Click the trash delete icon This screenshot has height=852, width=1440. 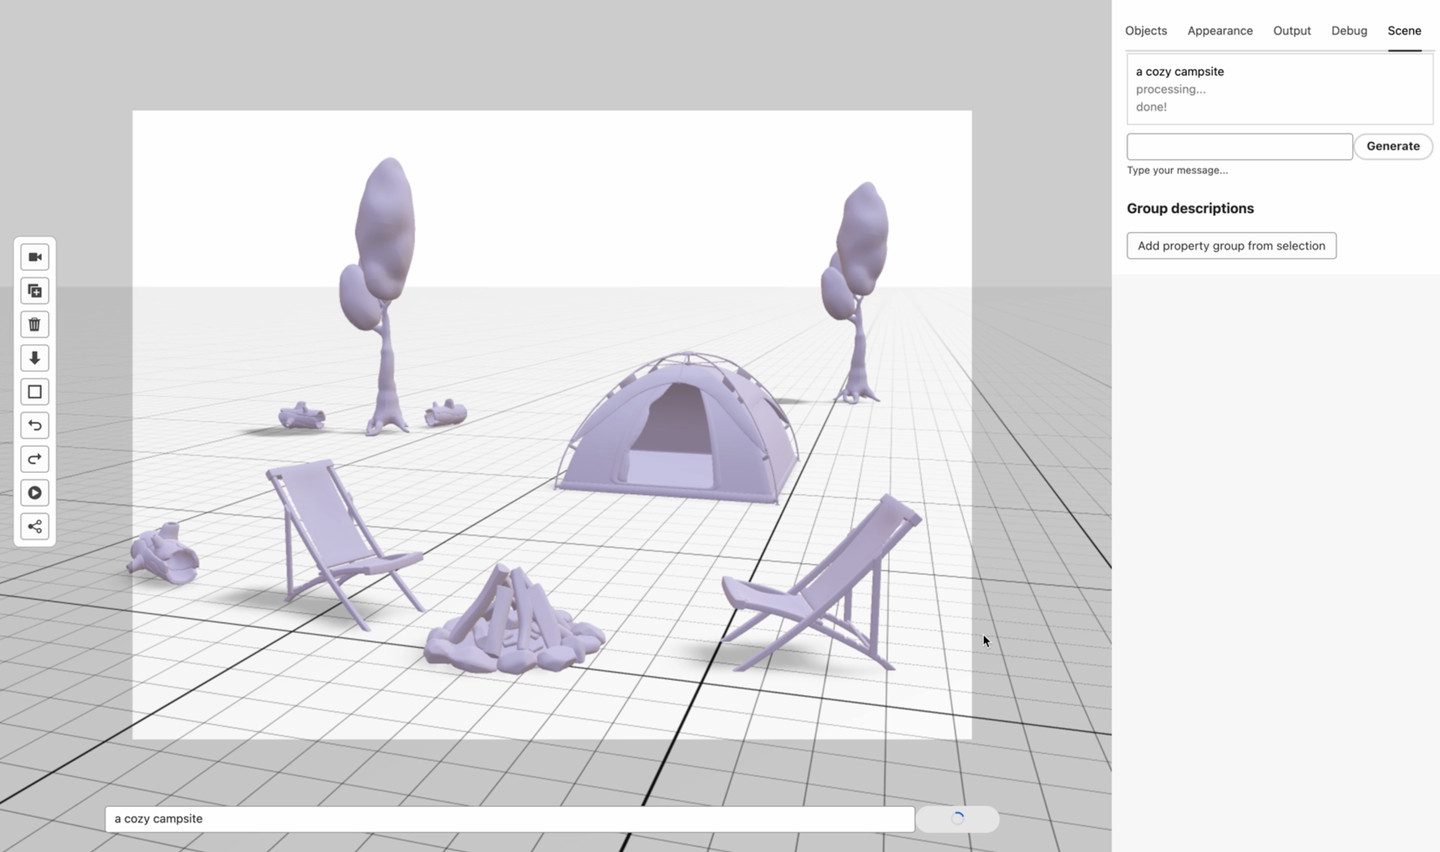35,325
